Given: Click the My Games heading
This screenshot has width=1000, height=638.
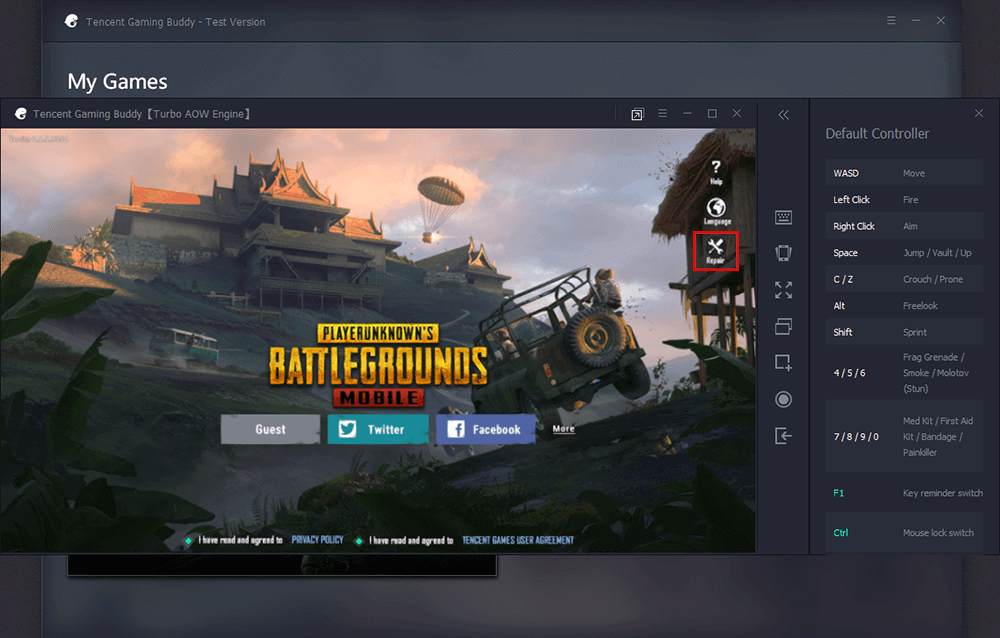Looking at the screenshot, I should [x=117, y=82].
